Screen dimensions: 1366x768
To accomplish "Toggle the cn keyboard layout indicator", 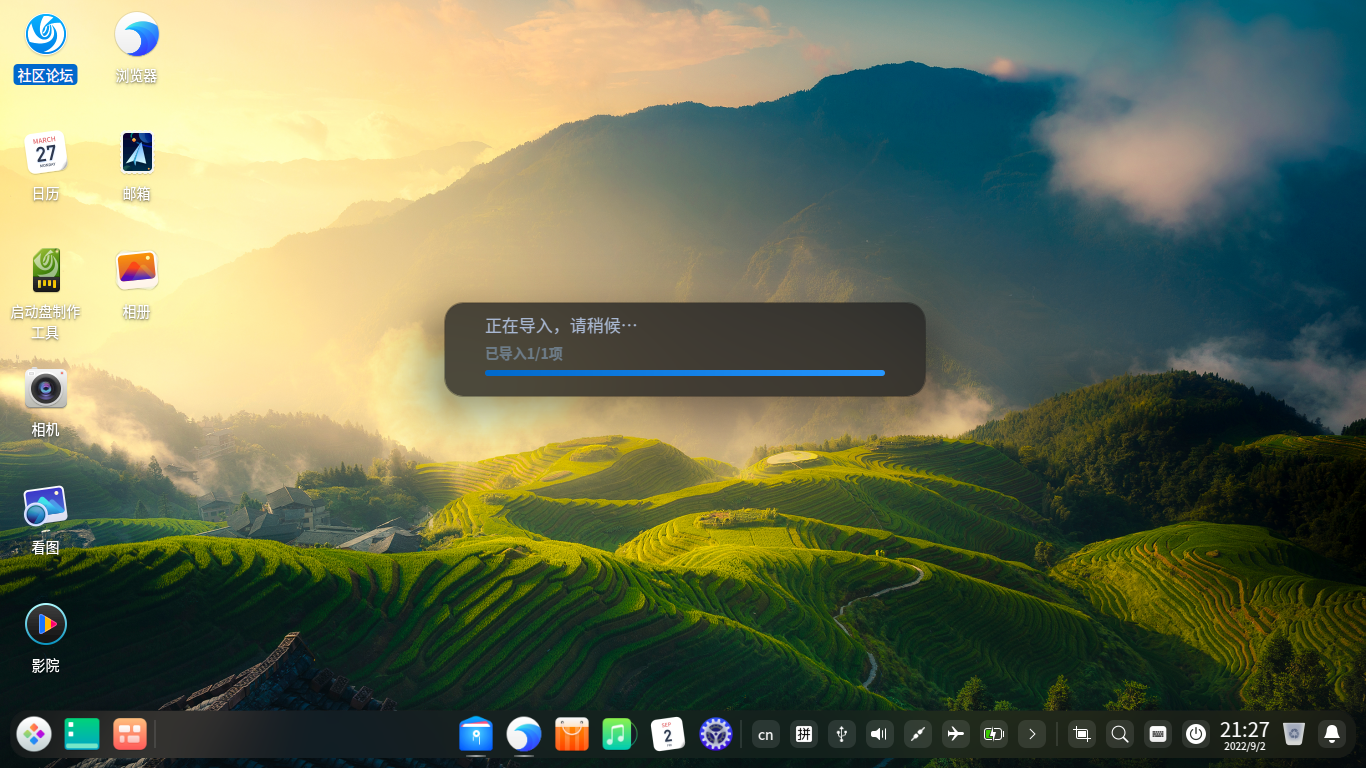I will [765, 734].
